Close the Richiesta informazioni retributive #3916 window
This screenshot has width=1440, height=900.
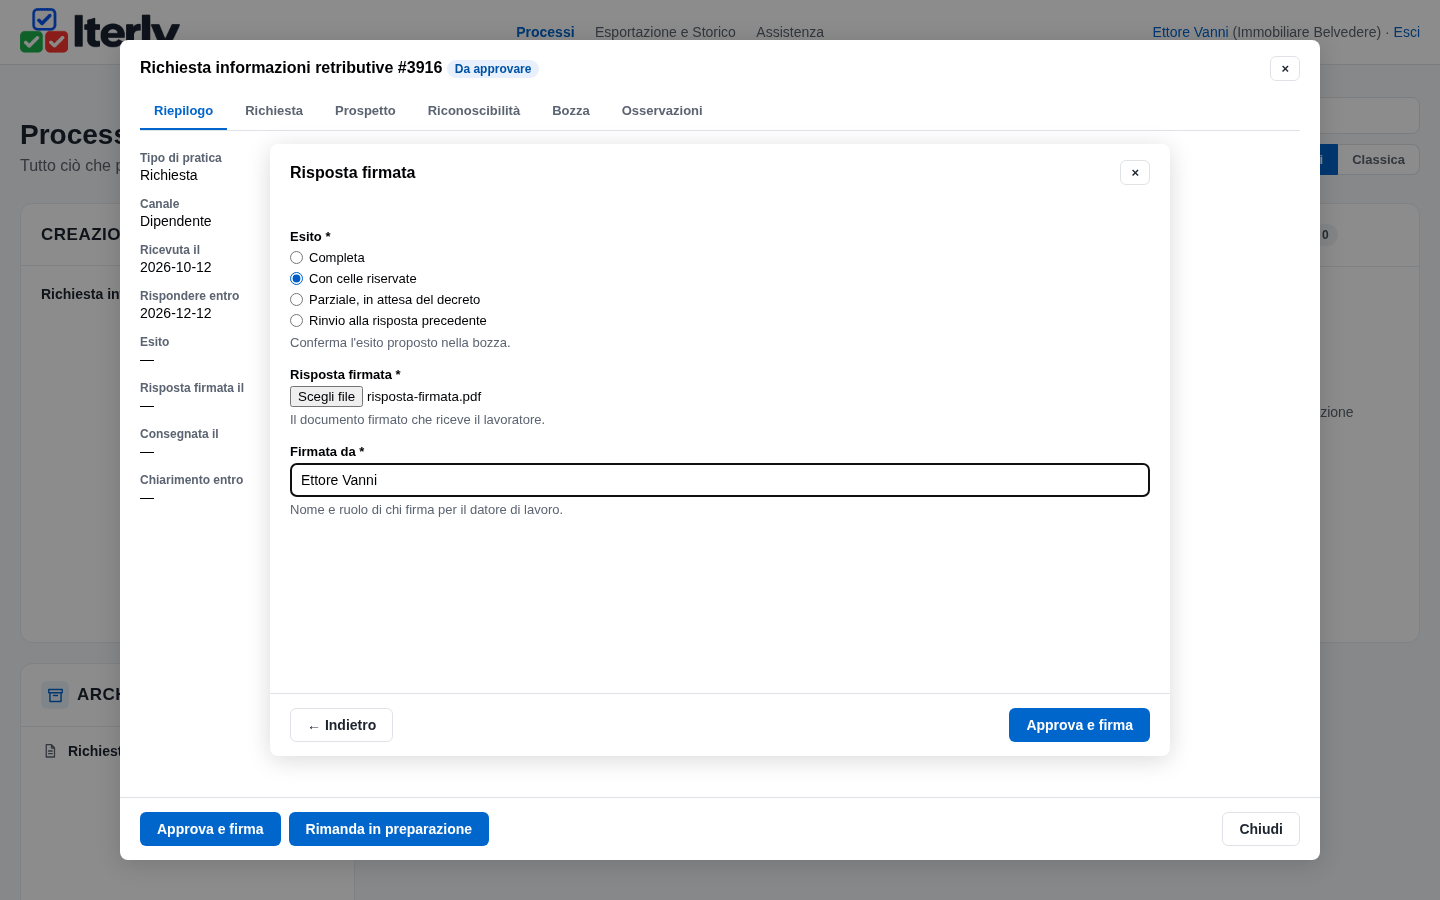[x=1285, y=69]
